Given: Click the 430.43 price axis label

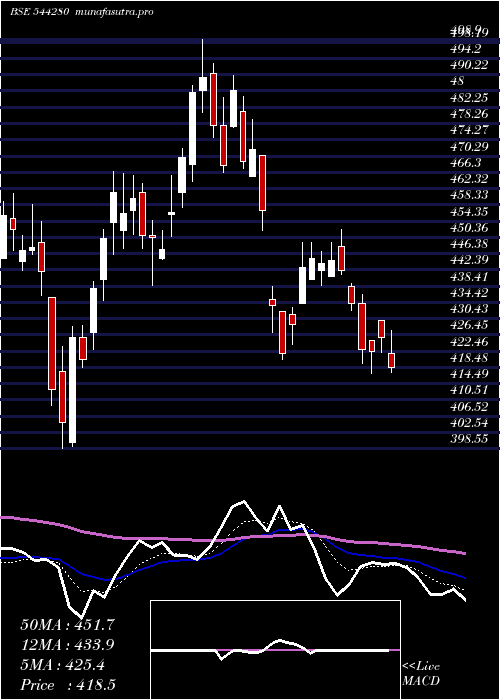Looking at the screenshot, I should (x=469, y=308).
